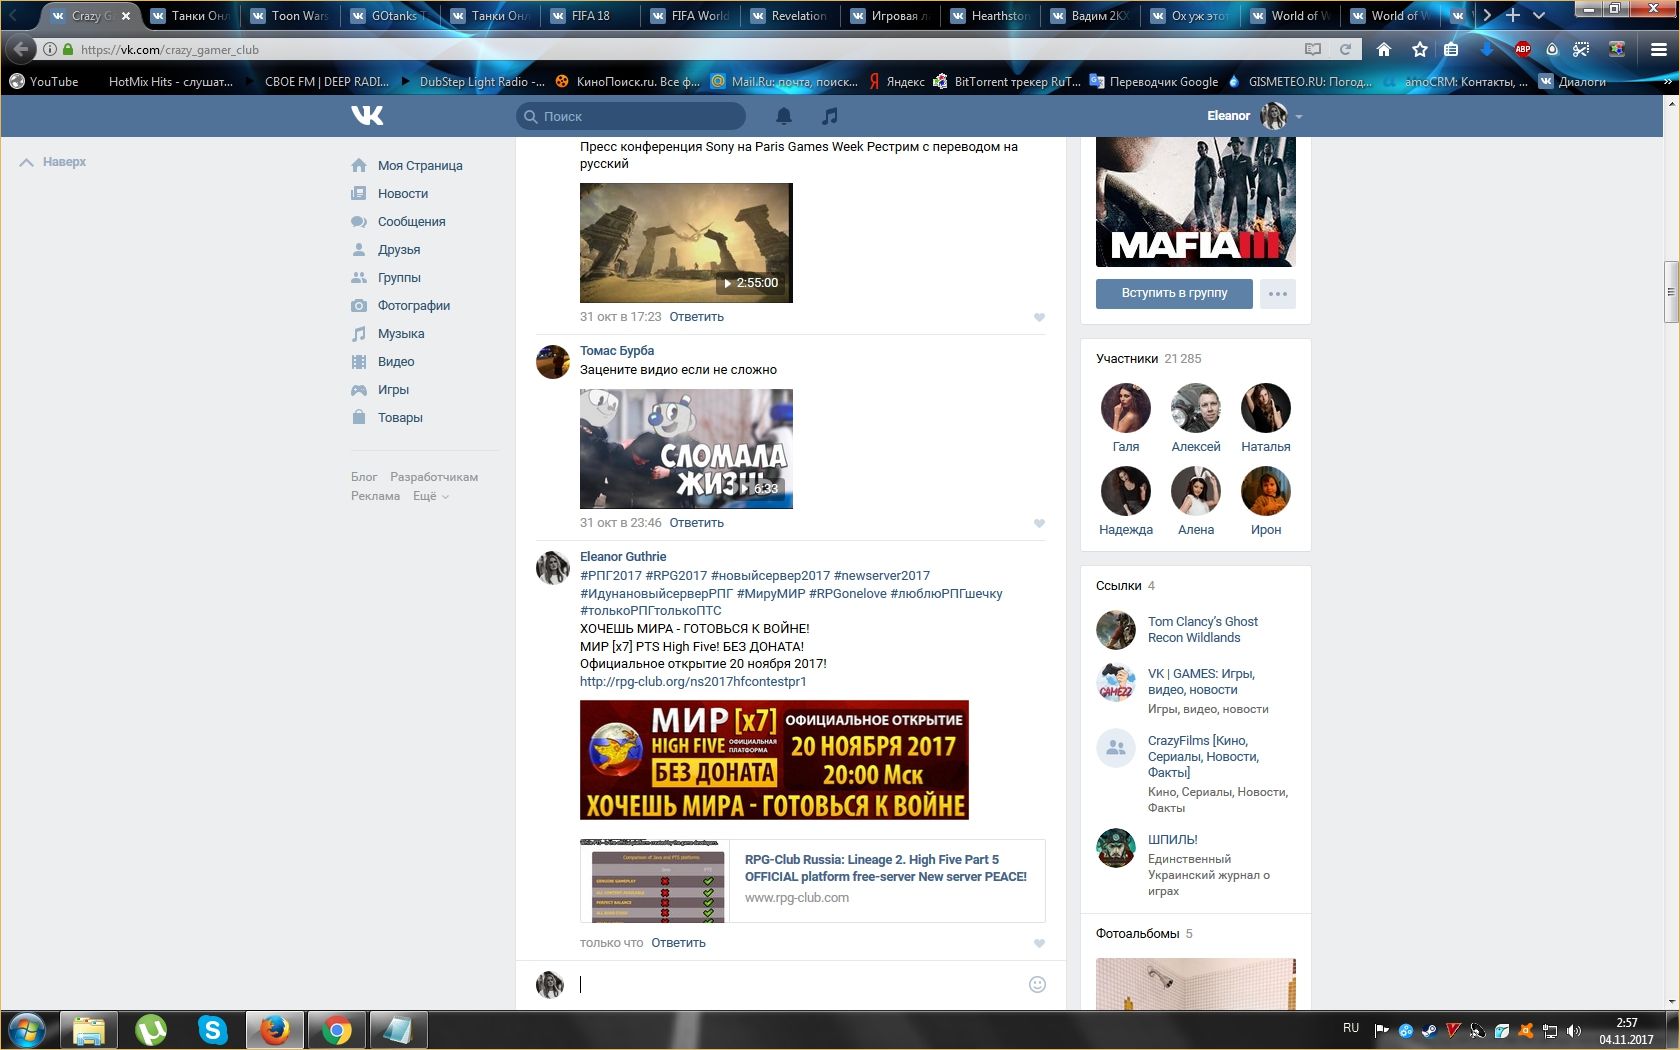Click browser home icon
The height and width of the screenshot is (1050, 1680).
[x=1384, y=49]
